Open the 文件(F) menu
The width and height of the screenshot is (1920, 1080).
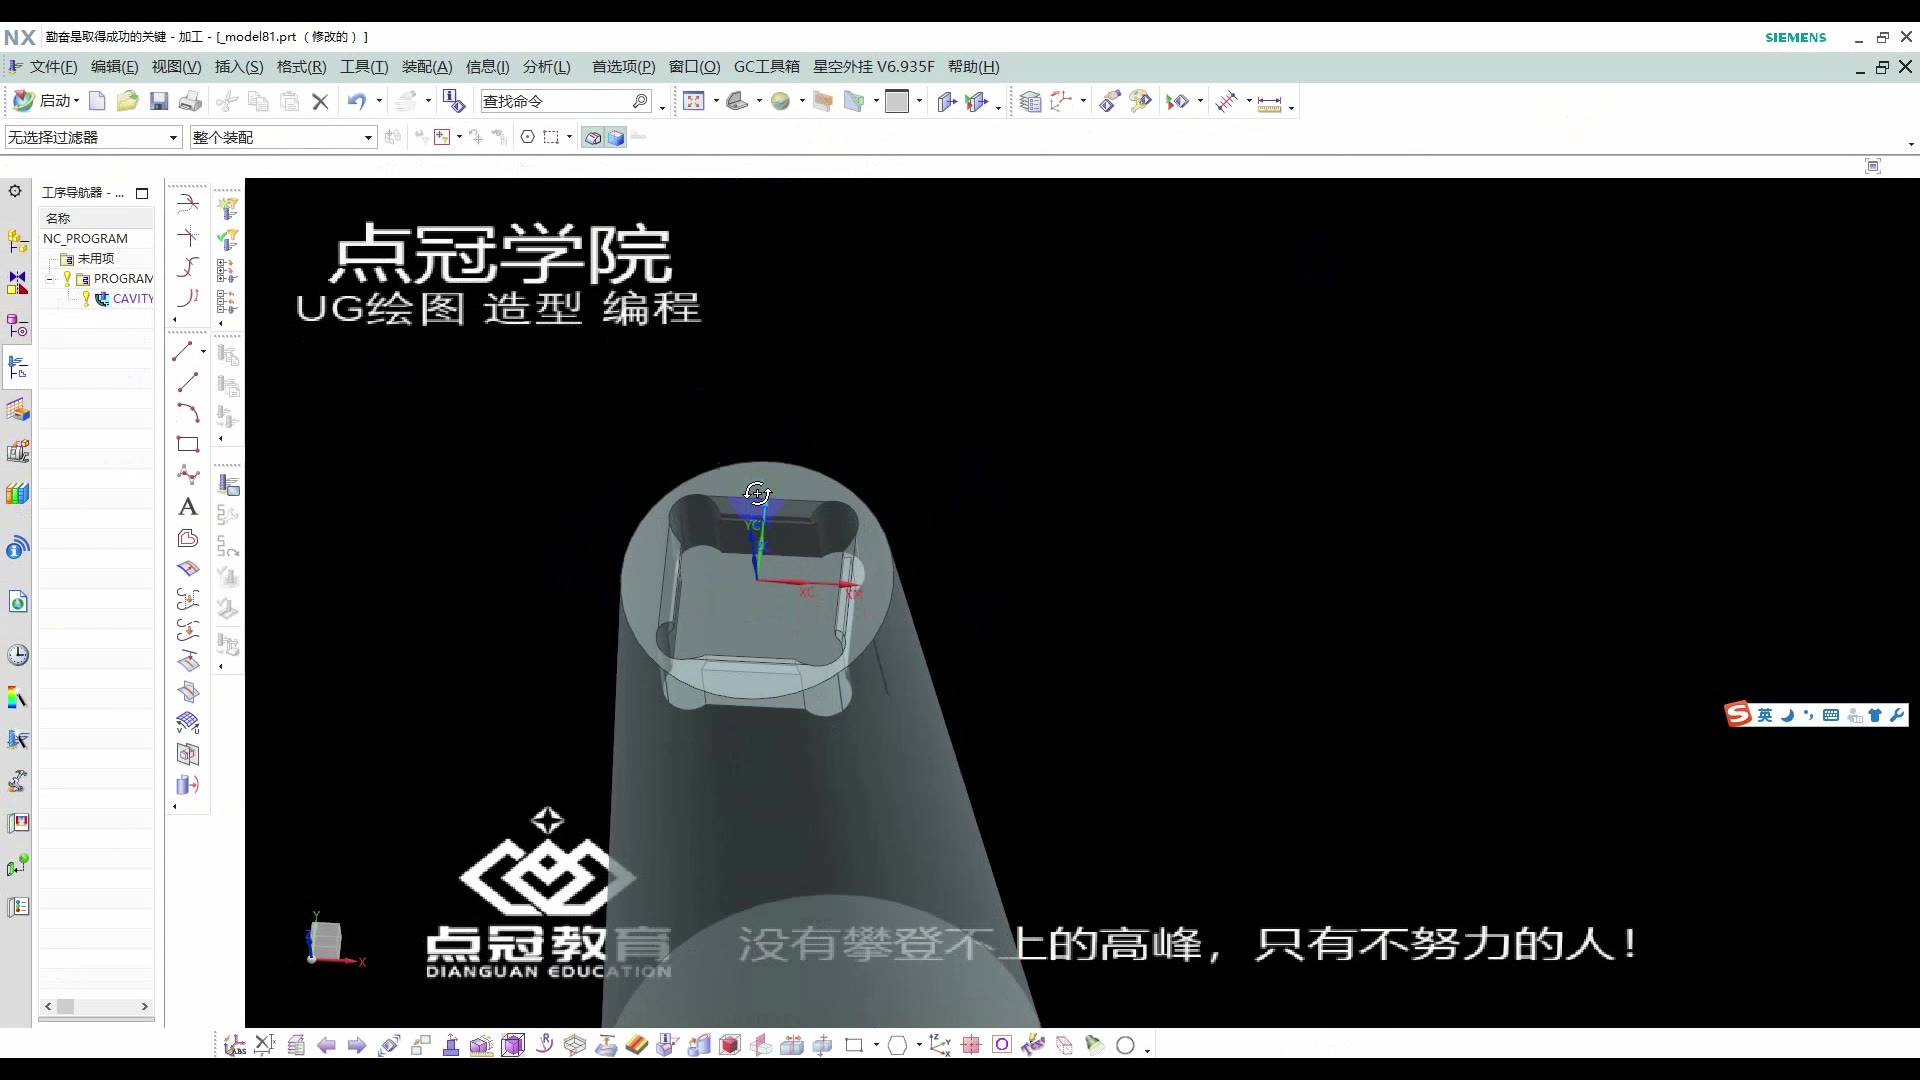pos(53,67)
